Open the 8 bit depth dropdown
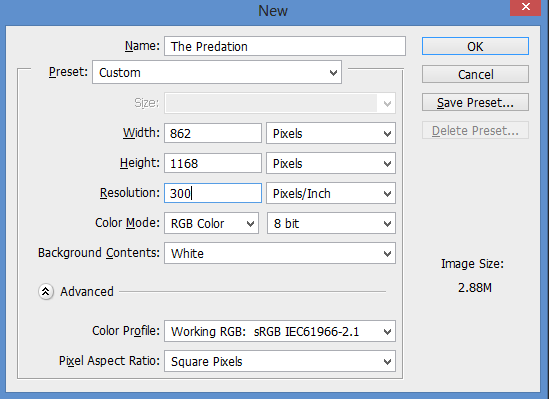 331,223
